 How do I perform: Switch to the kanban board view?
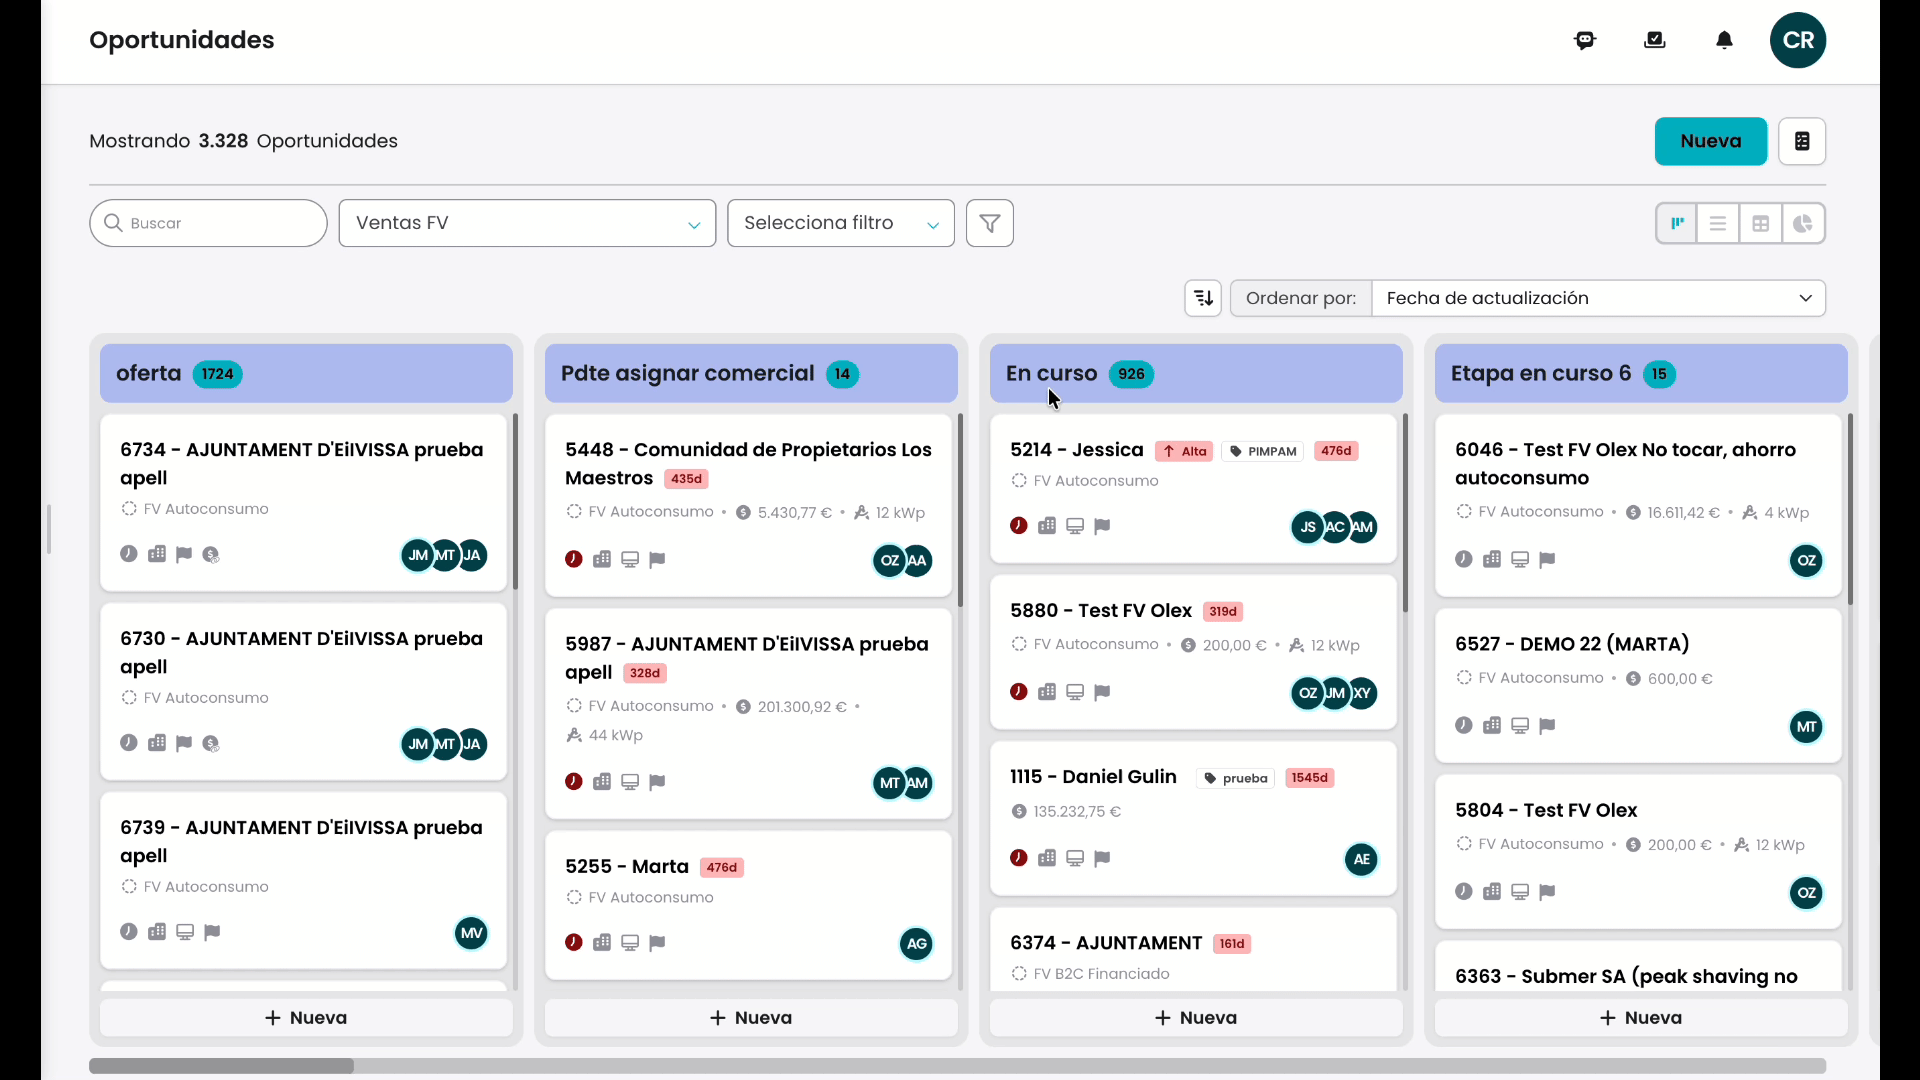coord(1677,223)
